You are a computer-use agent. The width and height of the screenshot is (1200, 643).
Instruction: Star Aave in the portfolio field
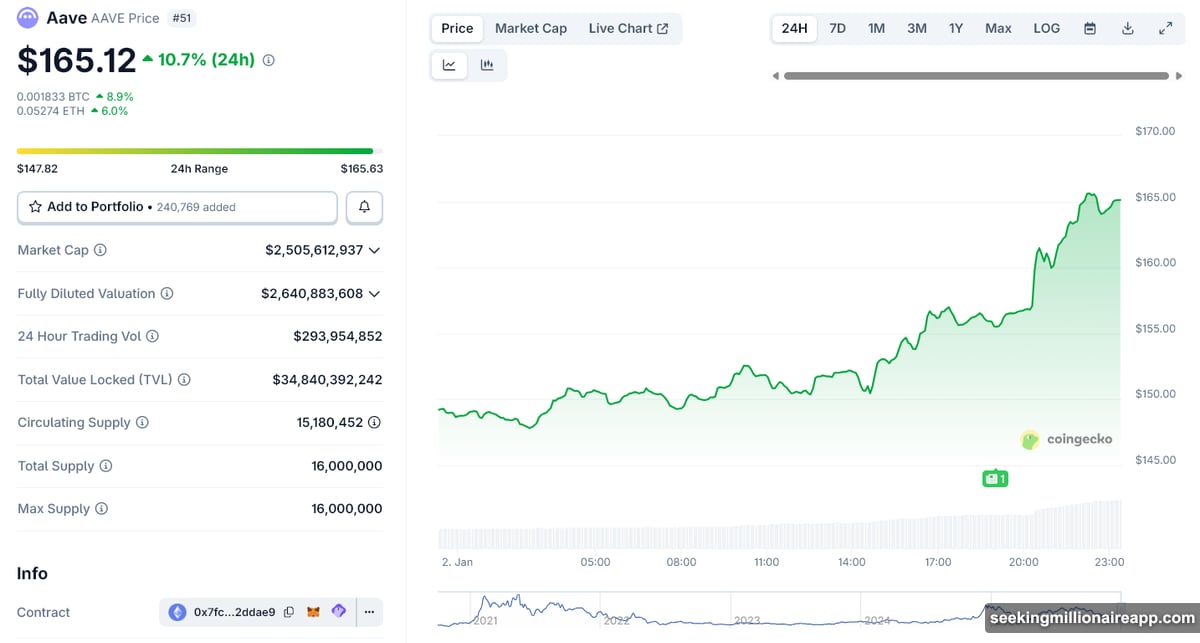tap(36, 206)
